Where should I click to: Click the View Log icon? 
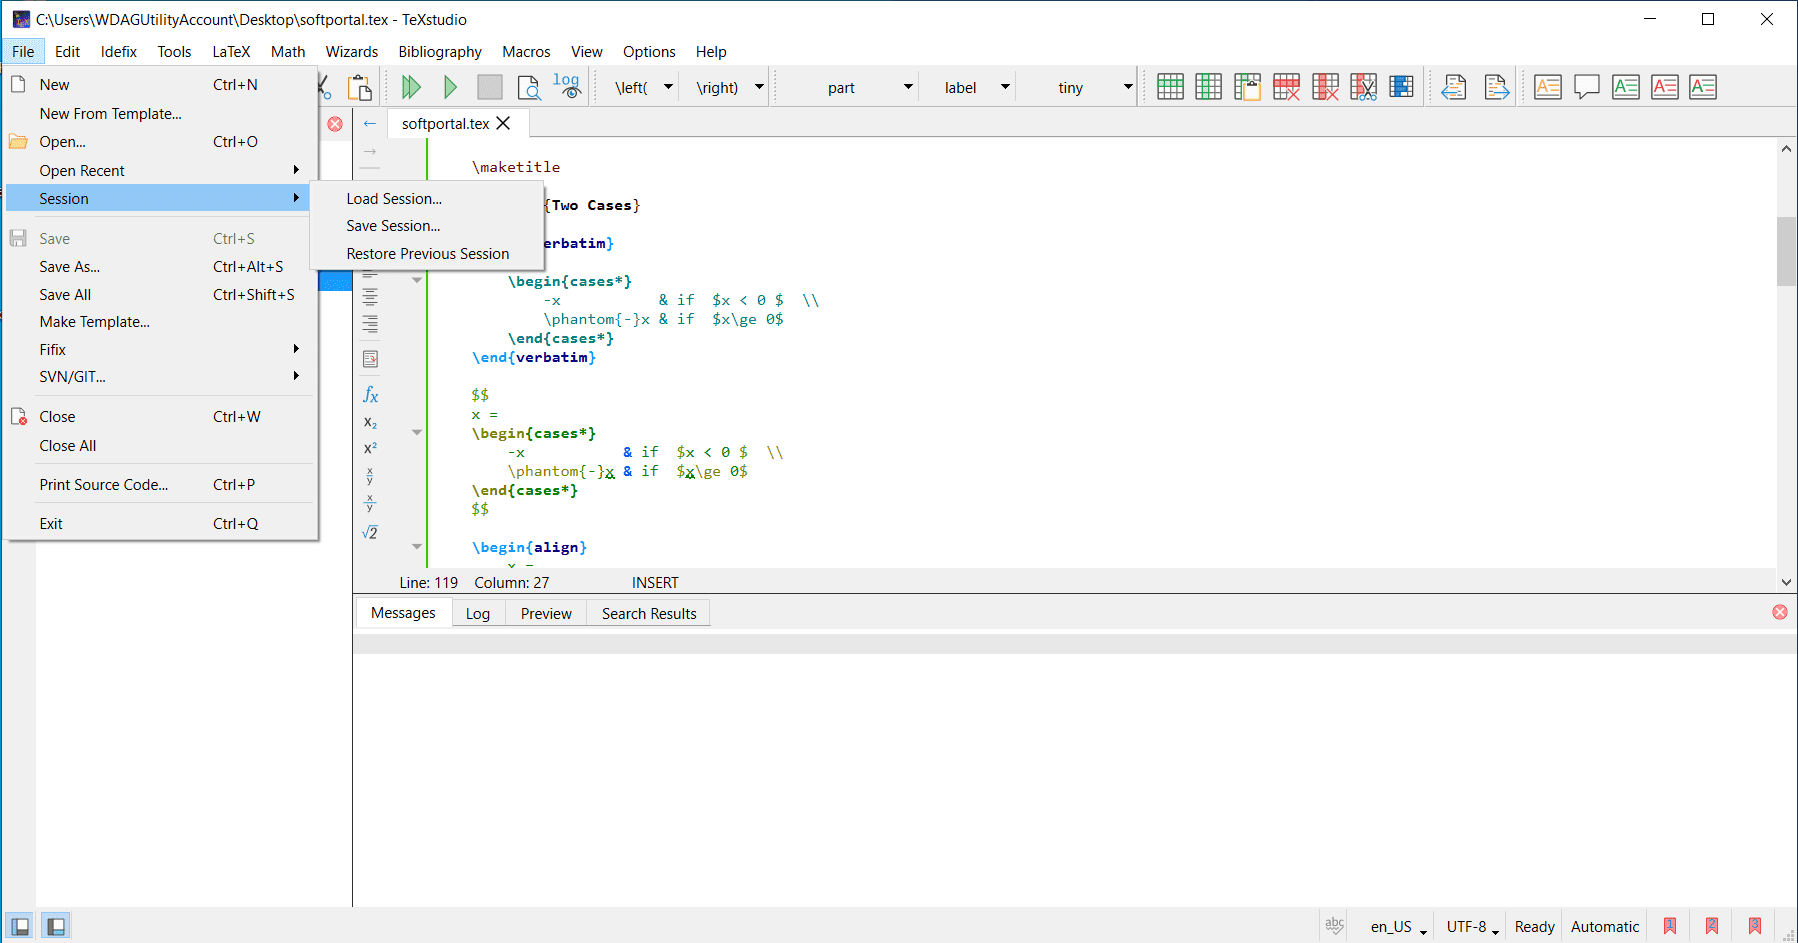(x=567, y=87)
